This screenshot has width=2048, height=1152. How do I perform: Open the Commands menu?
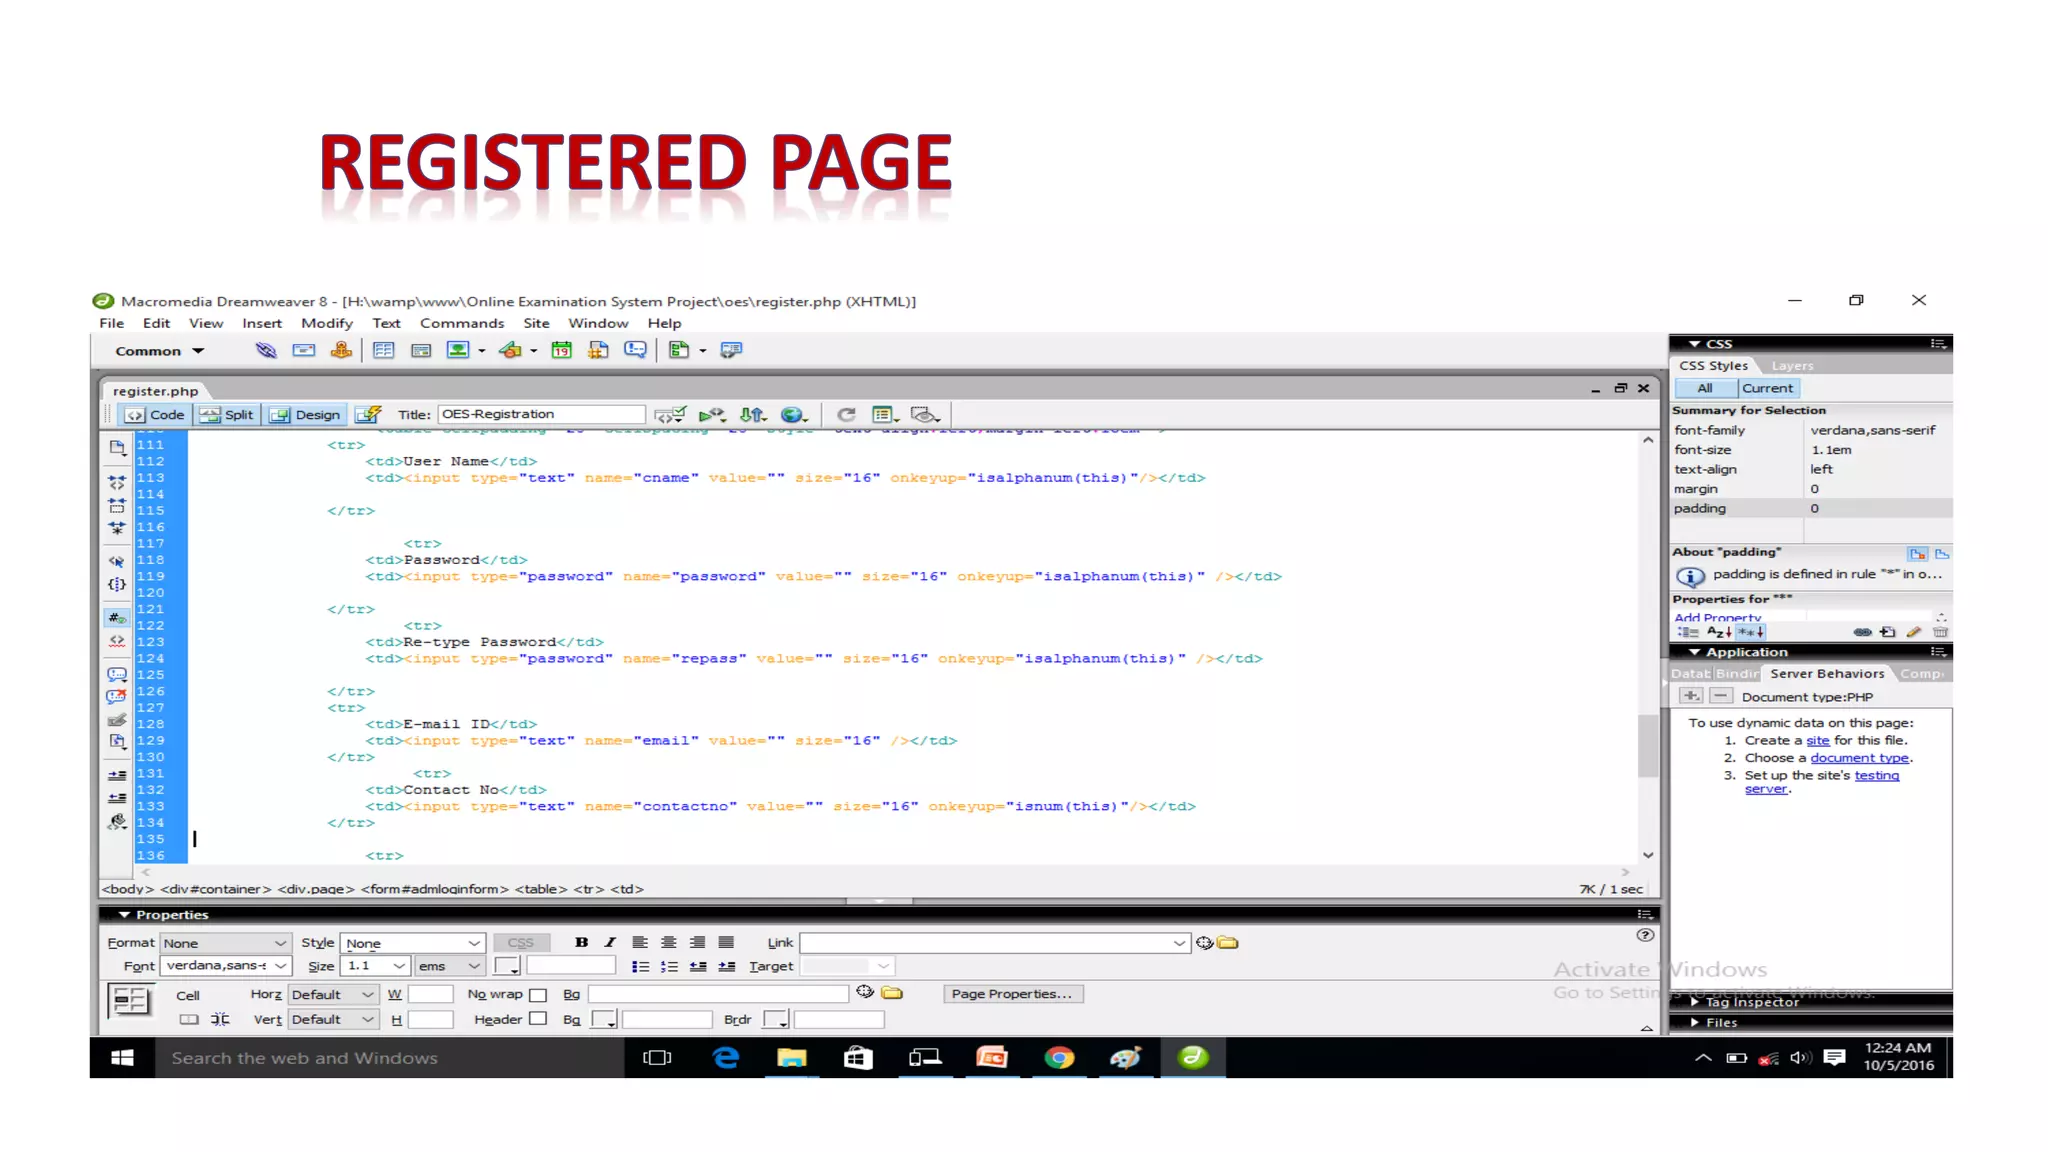click(x=461, y=323)
